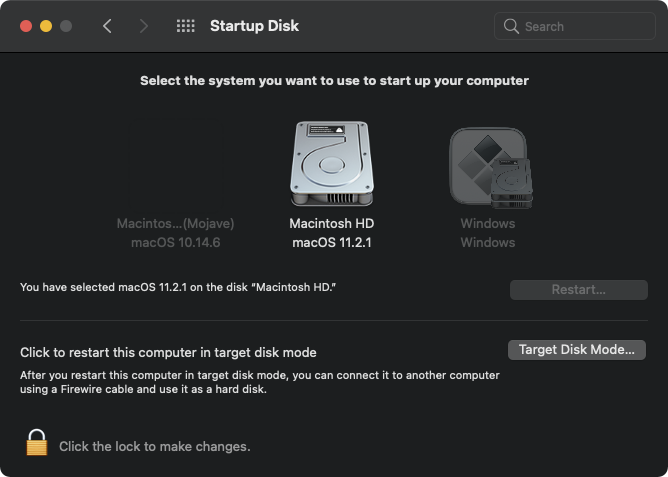
Task: Click the 'macOS 10.14.6' label
Action: point(176,242)
